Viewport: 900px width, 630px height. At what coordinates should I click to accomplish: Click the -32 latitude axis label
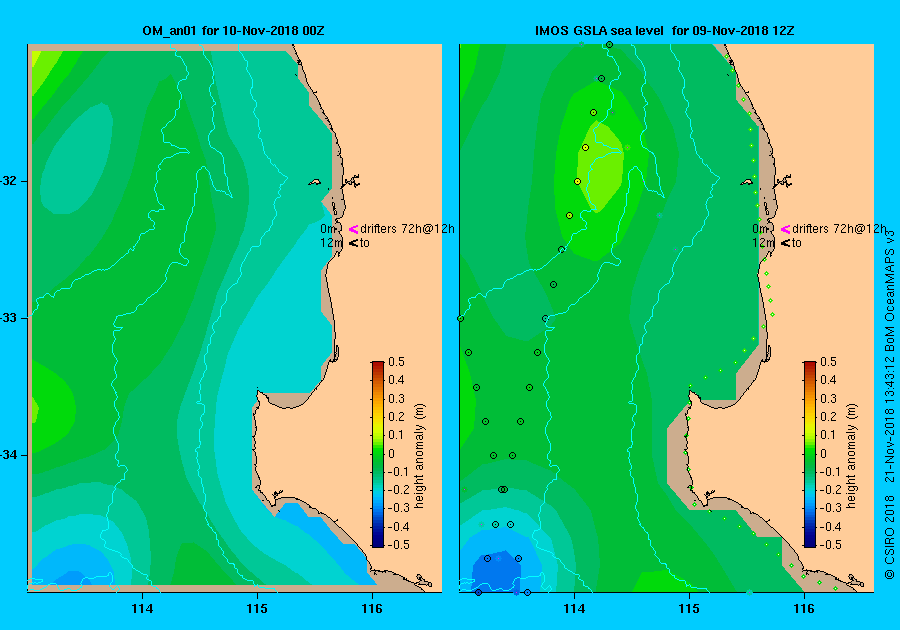(x=9, y=181)
